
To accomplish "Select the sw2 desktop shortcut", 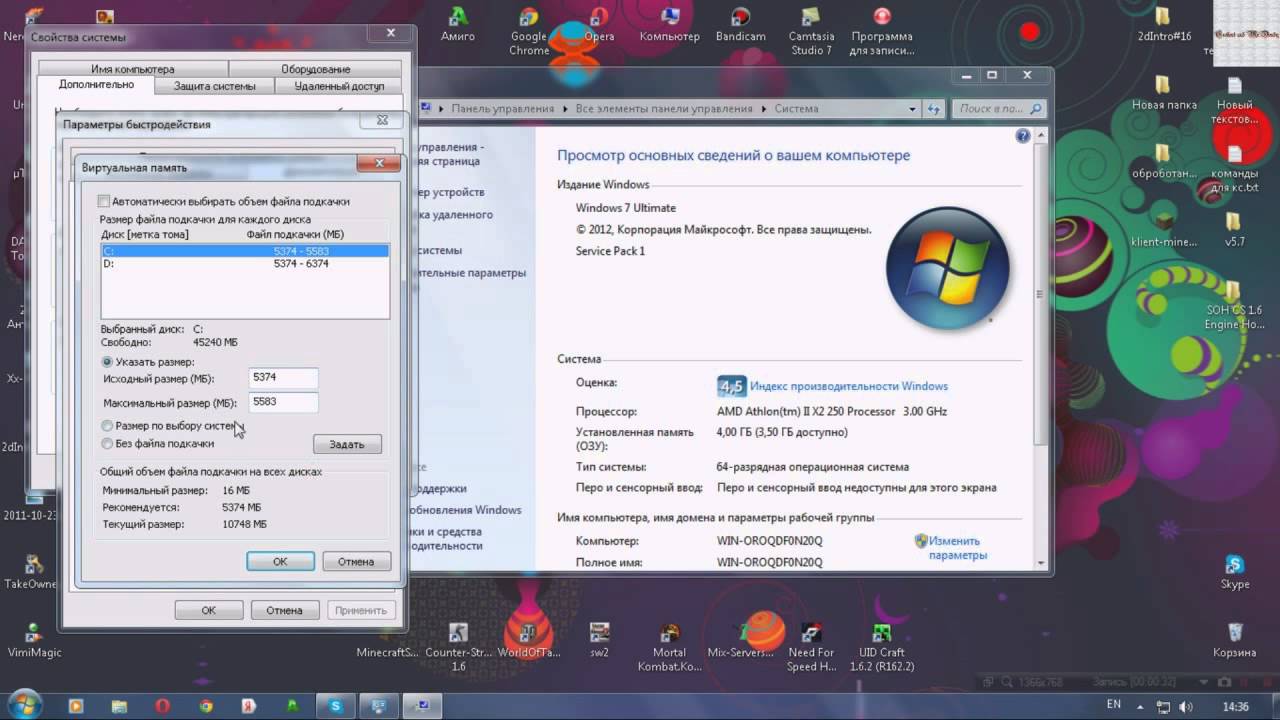I will pos(599,640).
